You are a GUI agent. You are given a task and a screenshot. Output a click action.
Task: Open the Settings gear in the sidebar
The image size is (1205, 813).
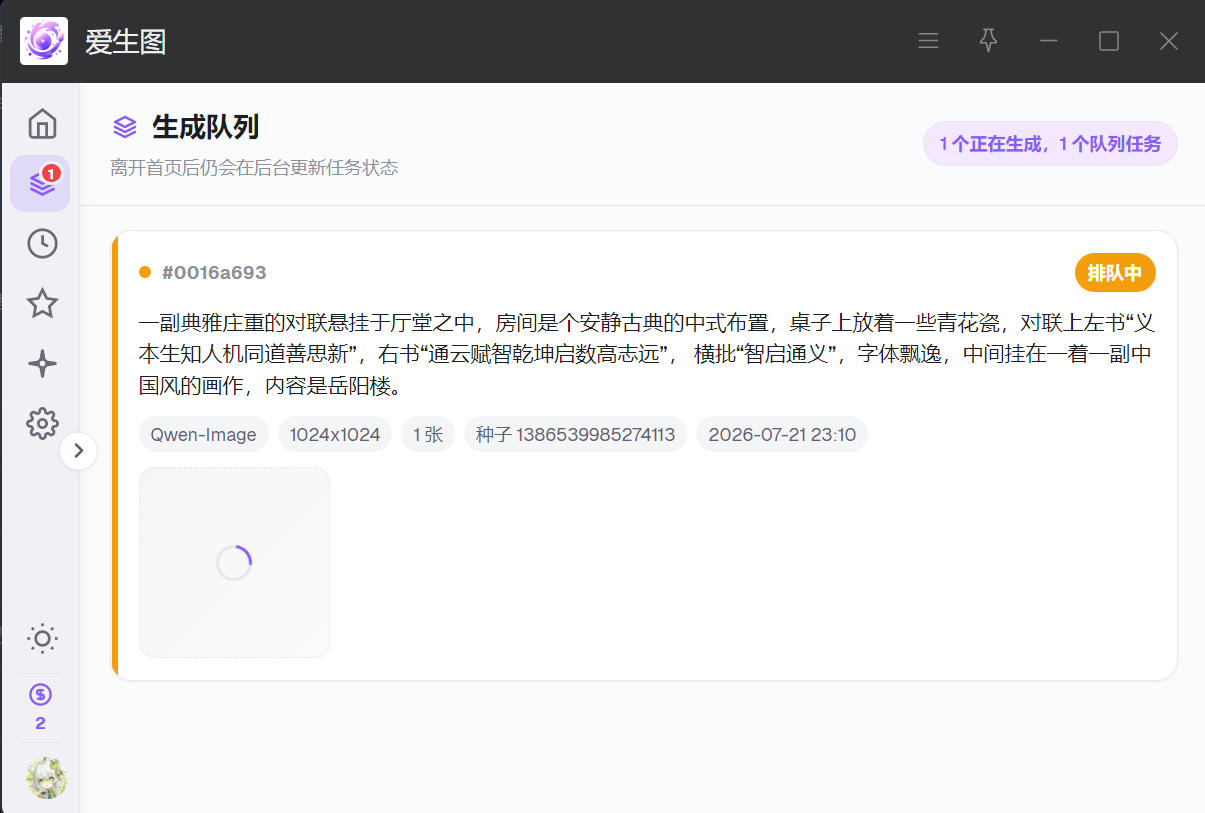[x=42, y=424]
